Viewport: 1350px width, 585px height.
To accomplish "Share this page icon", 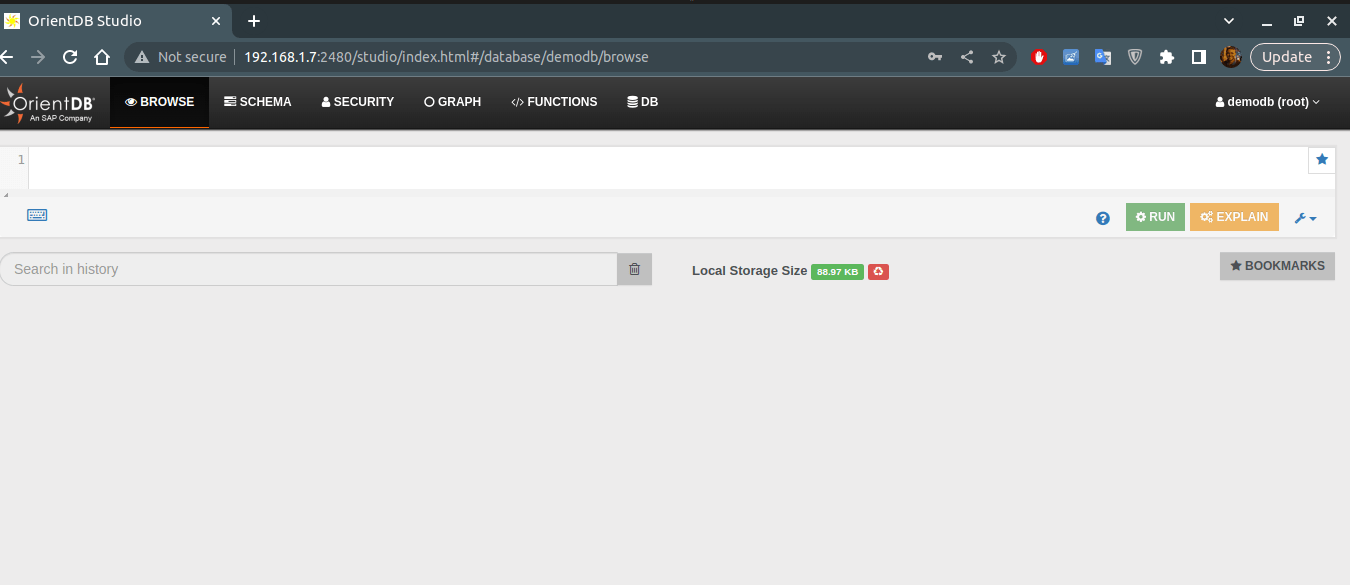I will 967,57.
